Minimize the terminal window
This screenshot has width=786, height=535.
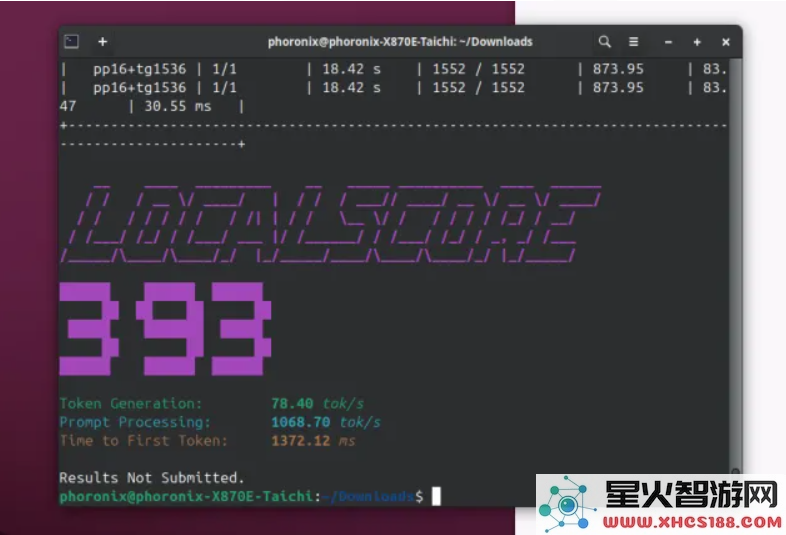(x=668, y=42)
